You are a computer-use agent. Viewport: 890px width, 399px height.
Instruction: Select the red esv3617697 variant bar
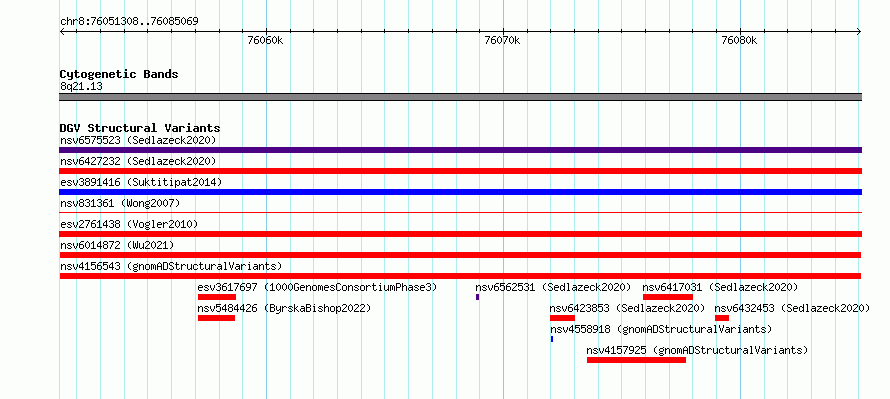[x=217, y=297]
